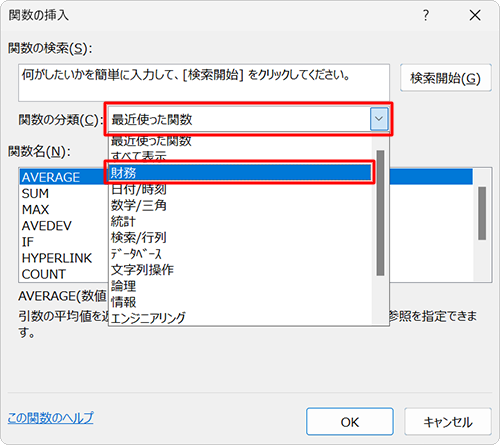Image resolution: width=500 pixels, height=445 pixels.
Task: Close the 関数の挿入 dialog
Action: pos(475,15)
